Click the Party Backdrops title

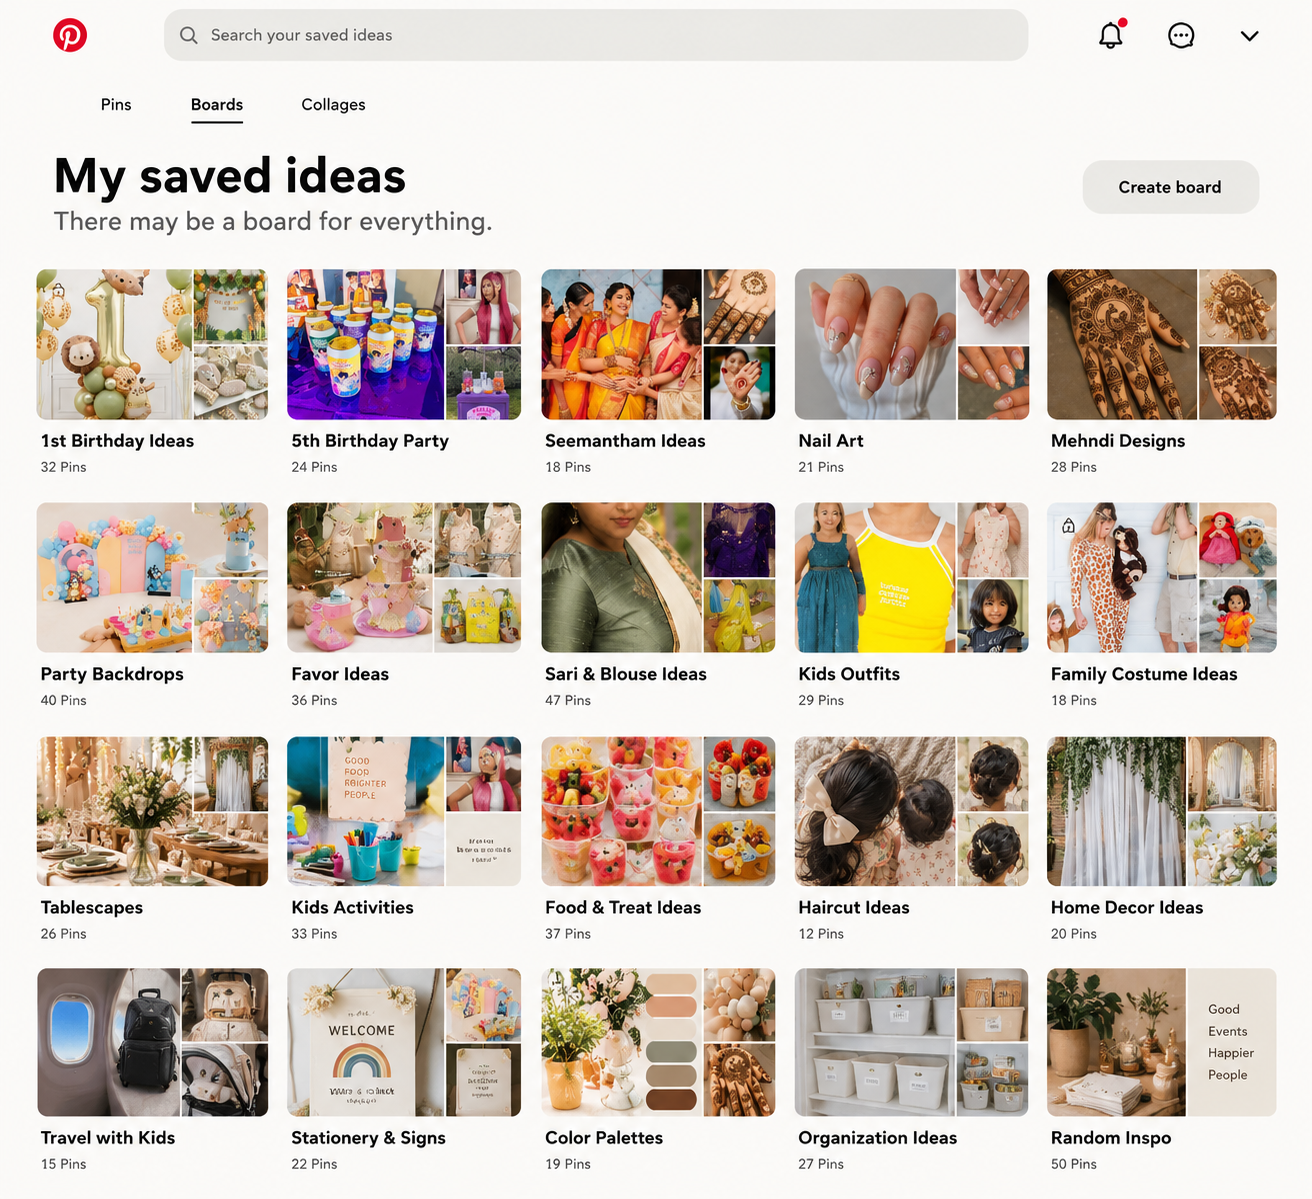click(112, 674)
